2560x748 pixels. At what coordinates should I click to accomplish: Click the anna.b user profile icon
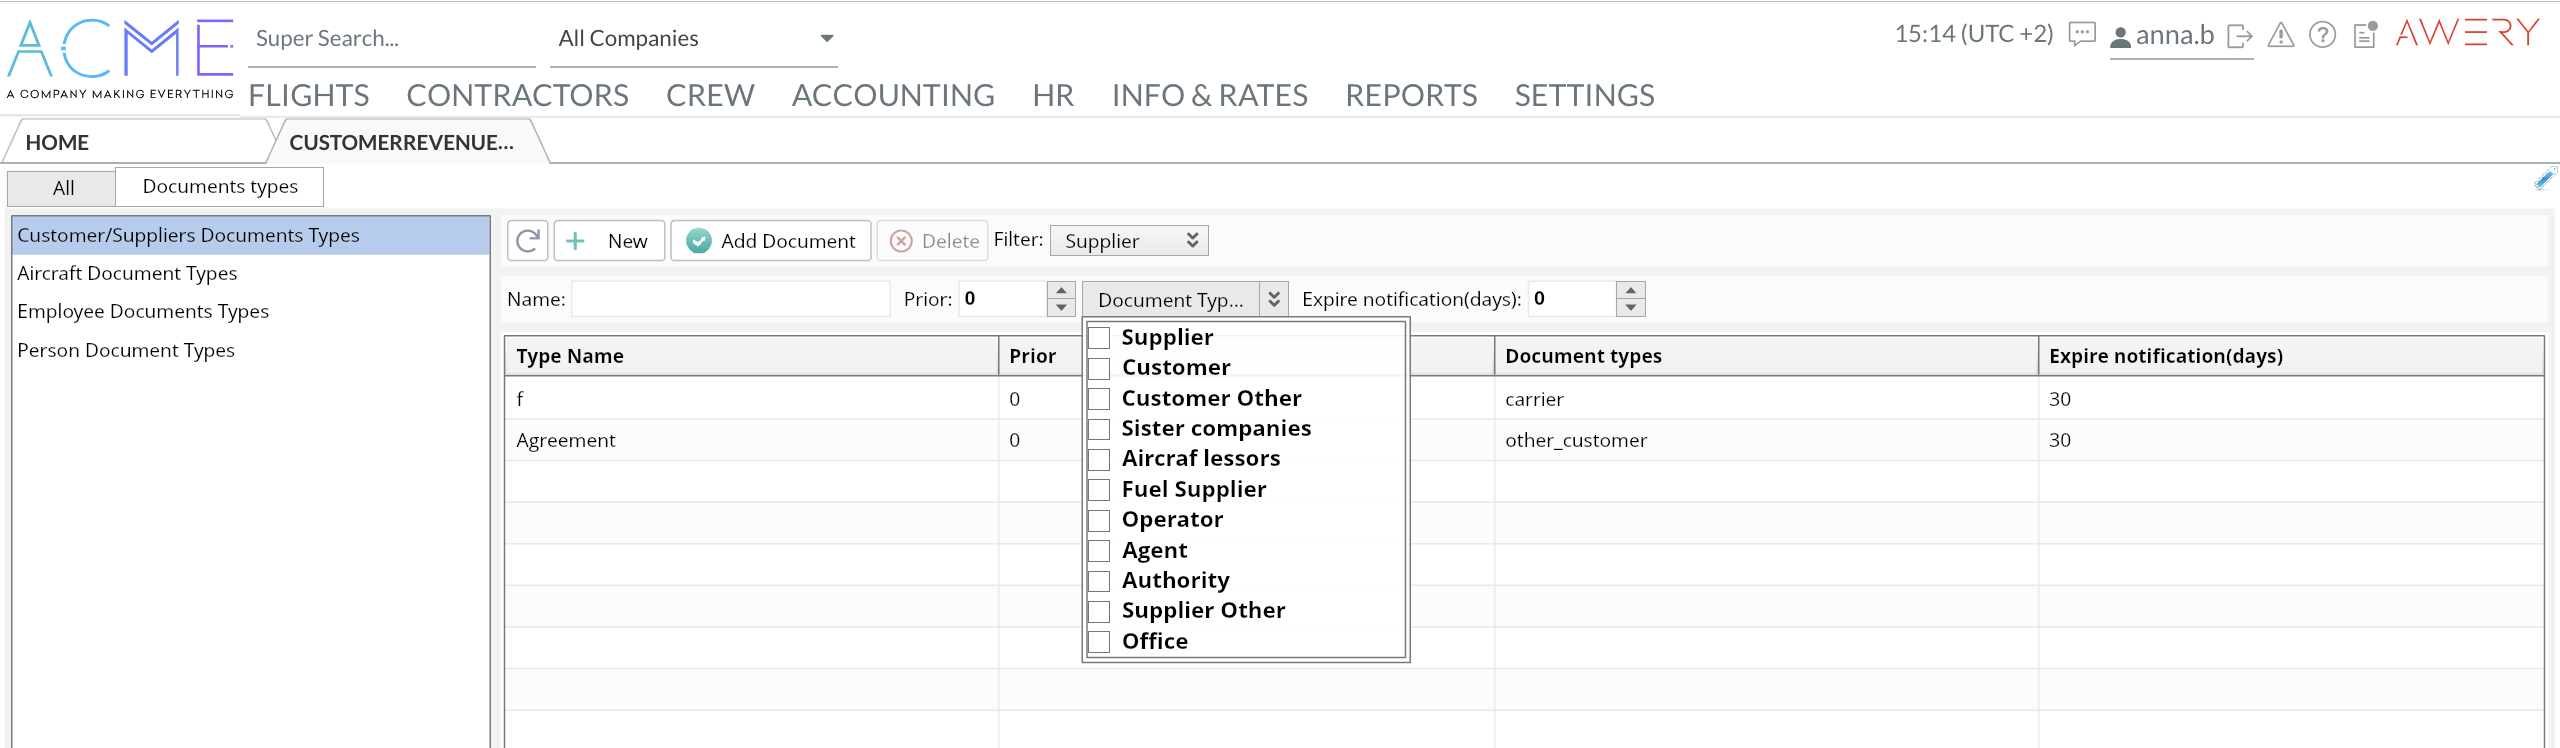[x=2120, y=37]
